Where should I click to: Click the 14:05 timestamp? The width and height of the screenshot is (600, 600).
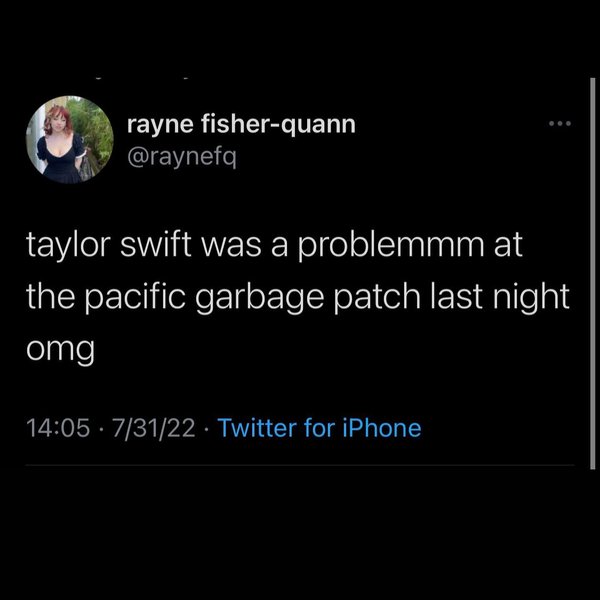pyautogui.click(x=58, y=427)
